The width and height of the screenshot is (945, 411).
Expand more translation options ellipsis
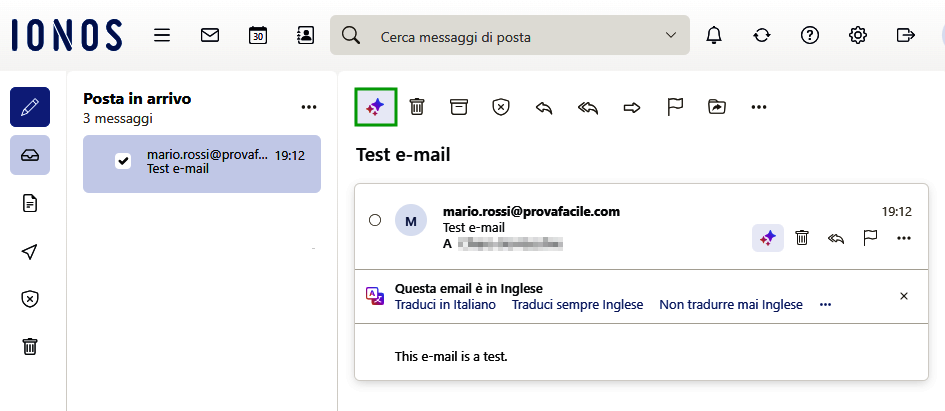coord(825,304)
